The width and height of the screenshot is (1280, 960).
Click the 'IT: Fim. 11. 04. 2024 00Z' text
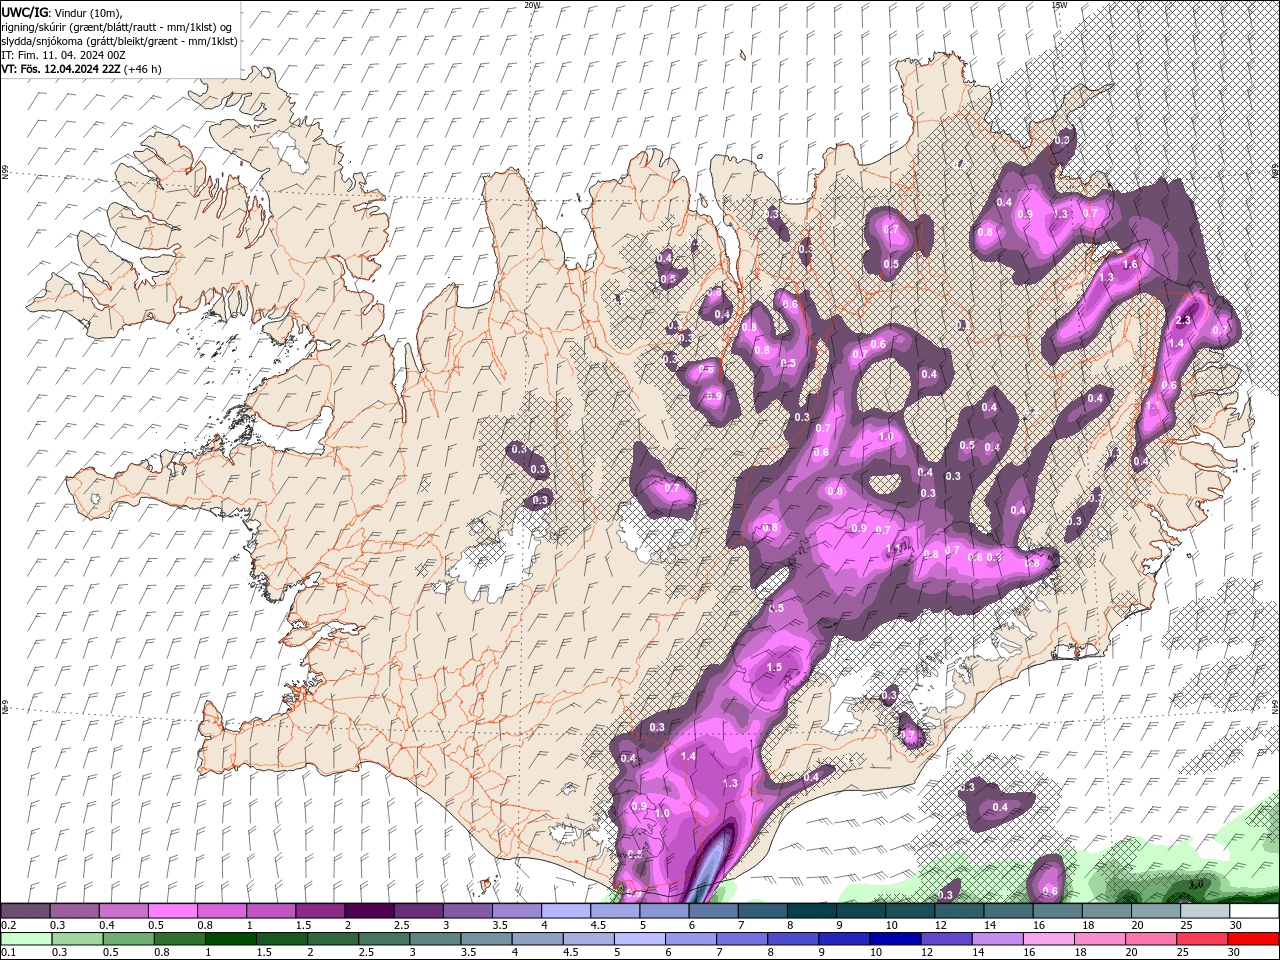(x=62, y=55)
